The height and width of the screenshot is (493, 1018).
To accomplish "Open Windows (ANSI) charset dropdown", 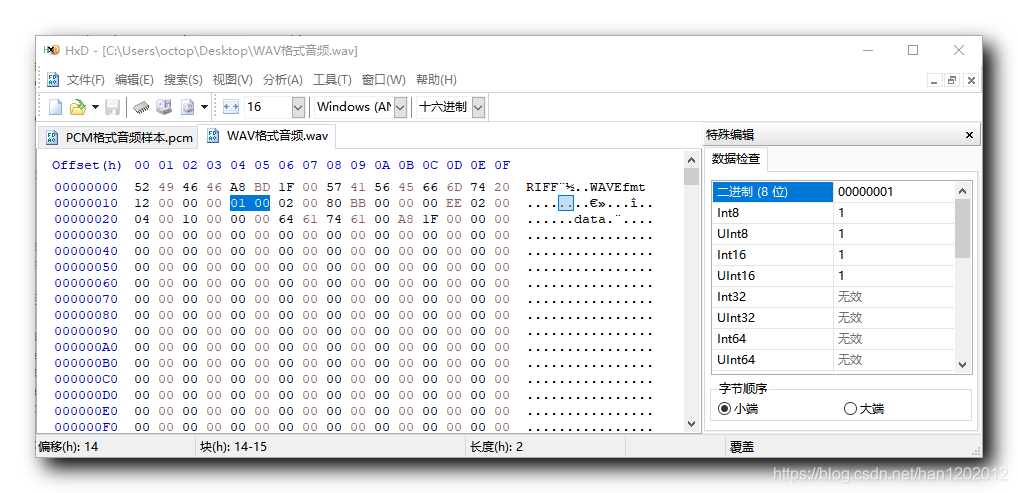I will click(401, 107).
